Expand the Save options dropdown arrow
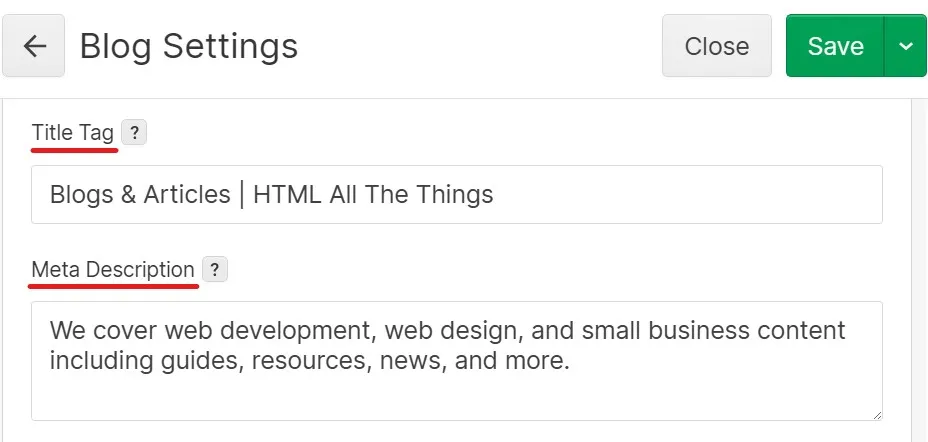Image resolution: width=928 pixels, height=442 pixels. [x=906, y=46]
